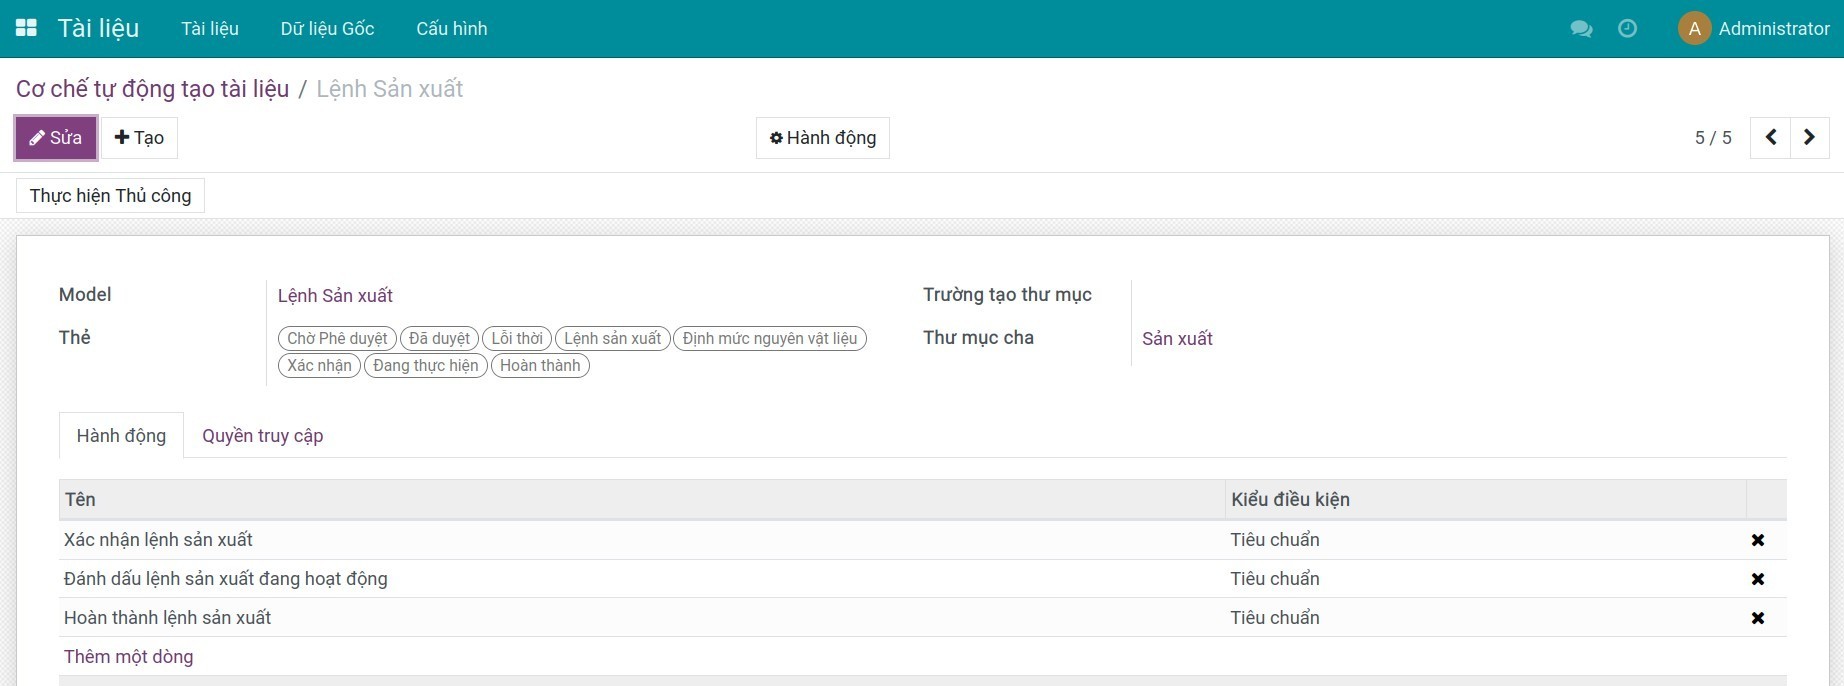The height and width of the screenshot is (686, 1844).
Task: Click the Thực hiện Thủ công button
Action: [110, 196]
